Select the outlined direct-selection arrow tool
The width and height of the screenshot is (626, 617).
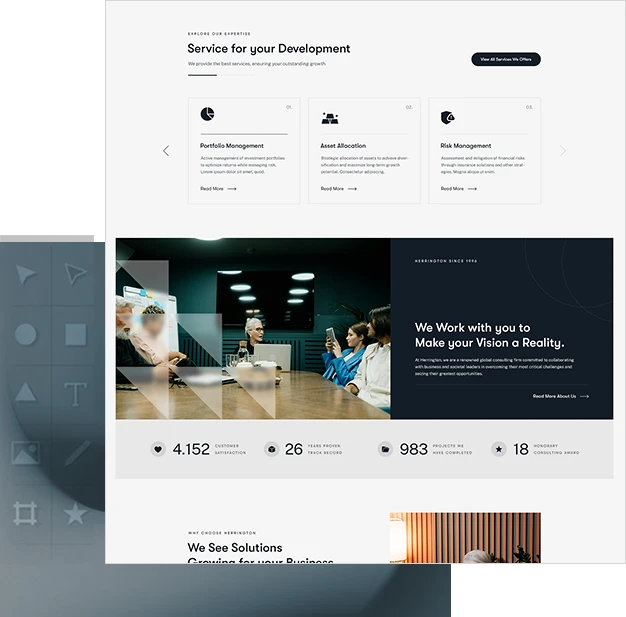[76, 274]
